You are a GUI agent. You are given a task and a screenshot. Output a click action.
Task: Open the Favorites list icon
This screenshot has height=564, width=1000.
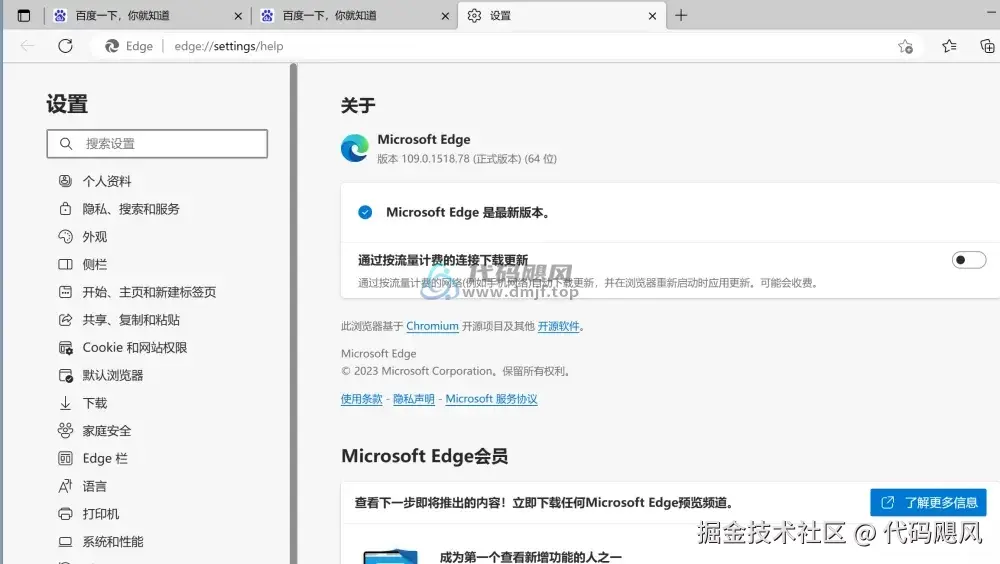tap(949, 46)
